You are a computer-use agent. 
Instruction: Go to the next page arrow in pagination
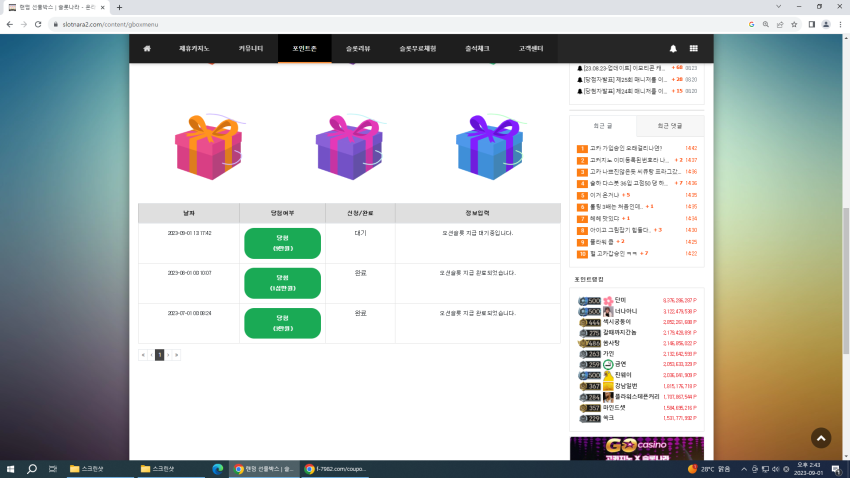pos(168,355)
